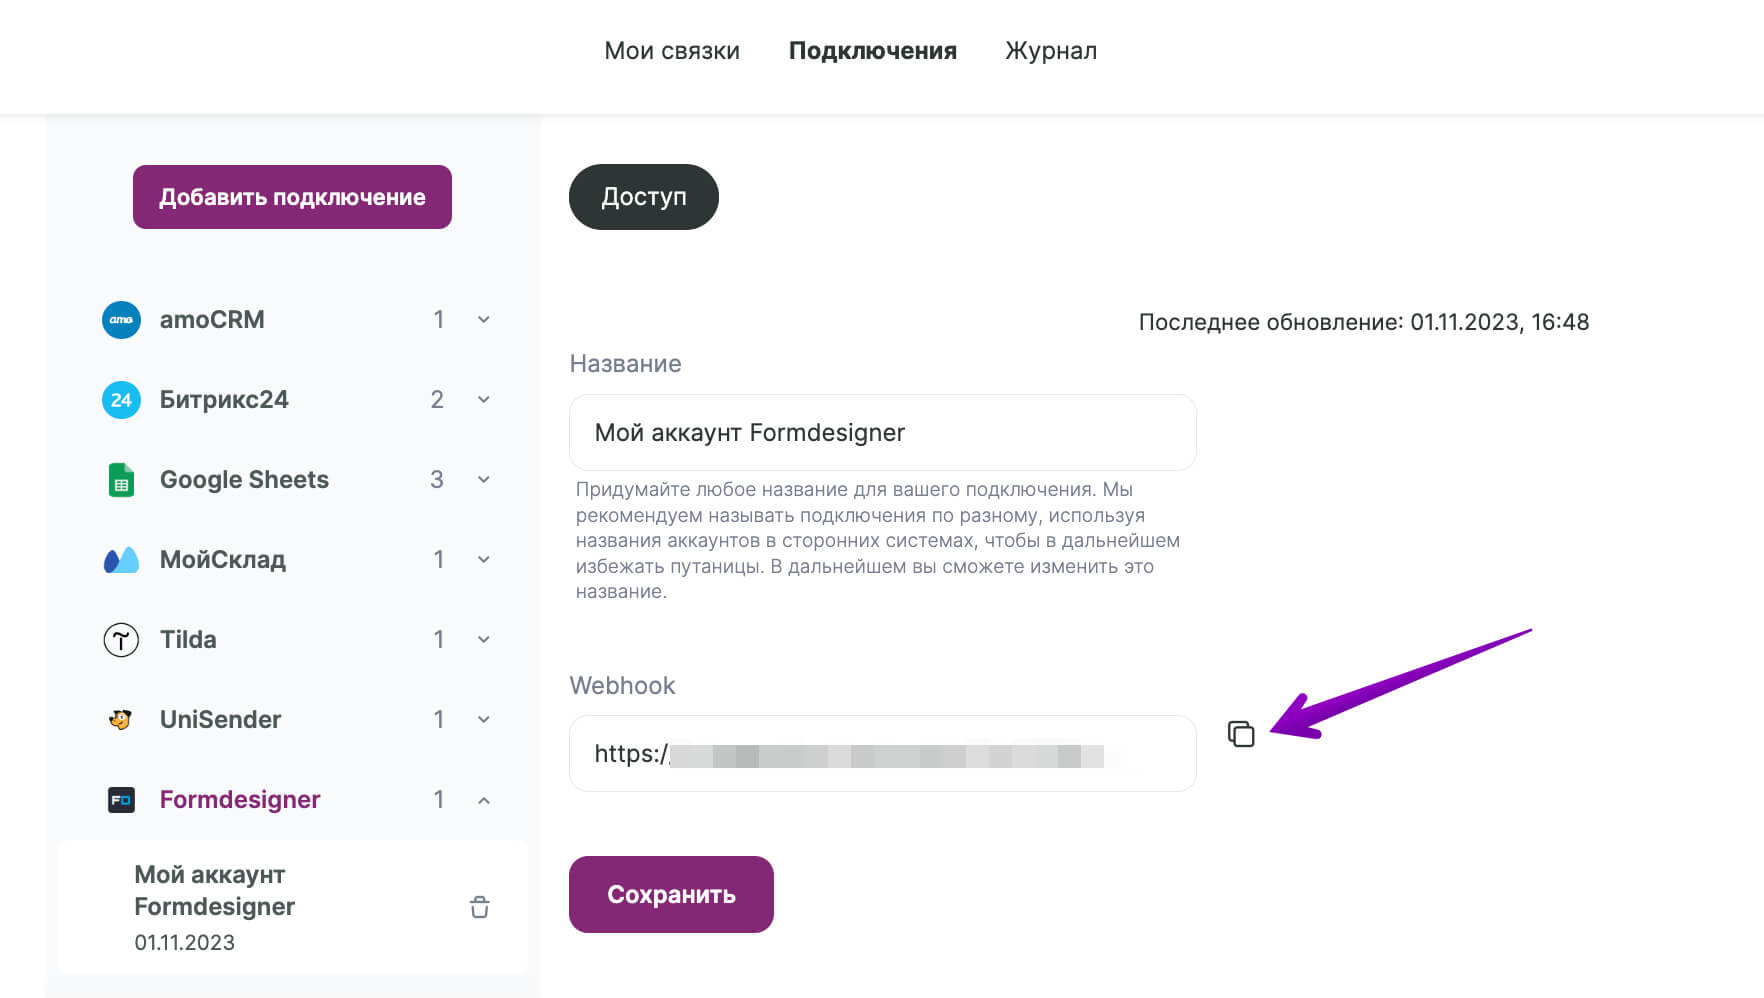Viewport: 1764px width, 998px height.
Task: Click the МойСклад logo icon
Action: (121, 560)
